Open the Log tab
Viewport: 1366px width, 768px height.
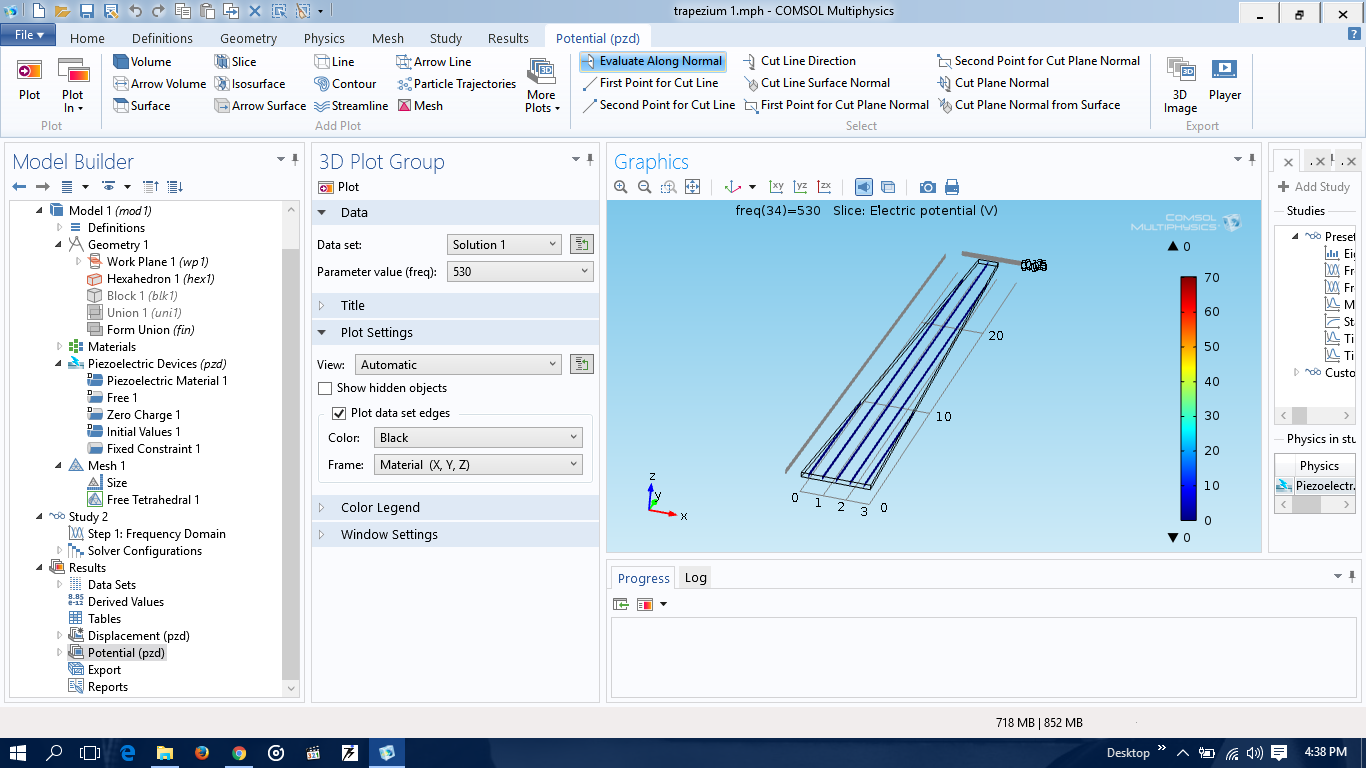pyautogui.click(x=695, y=577)
